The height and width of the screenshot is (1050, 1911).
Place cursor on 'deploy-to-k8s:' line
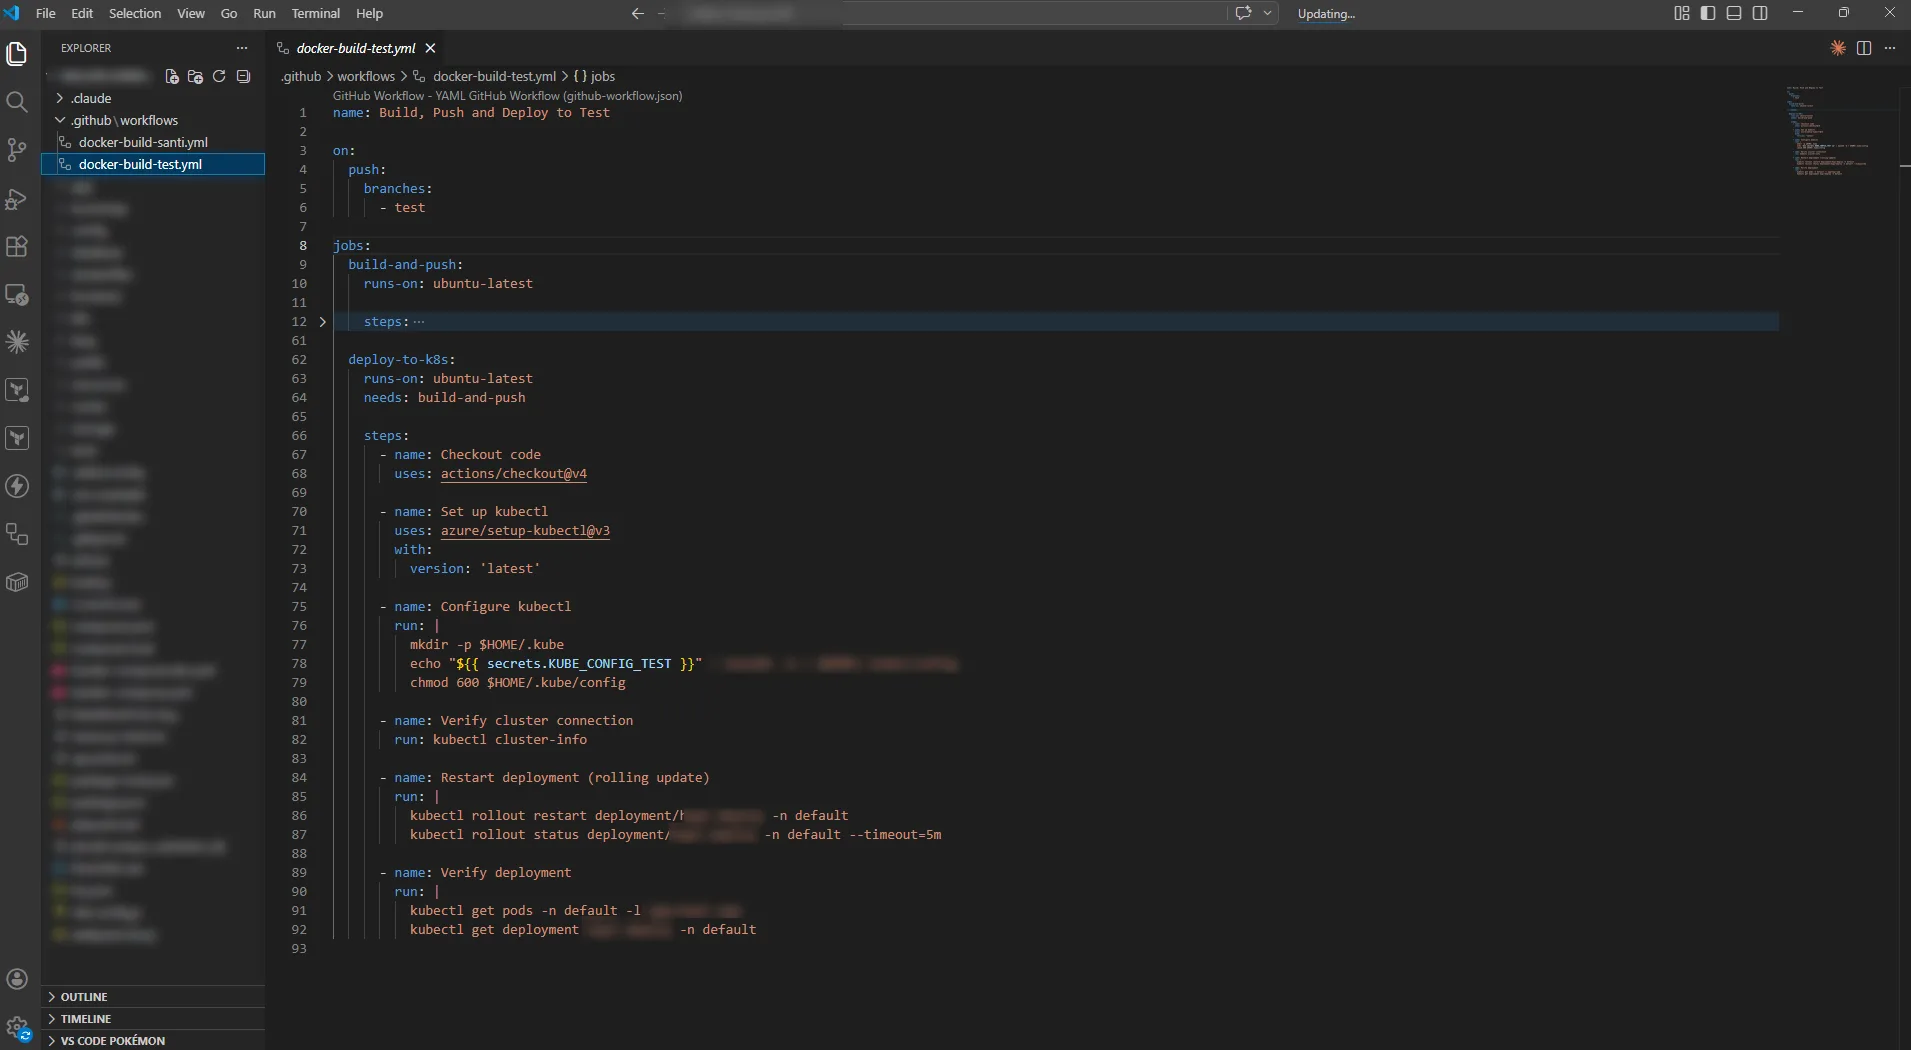(x=401, y=360)
